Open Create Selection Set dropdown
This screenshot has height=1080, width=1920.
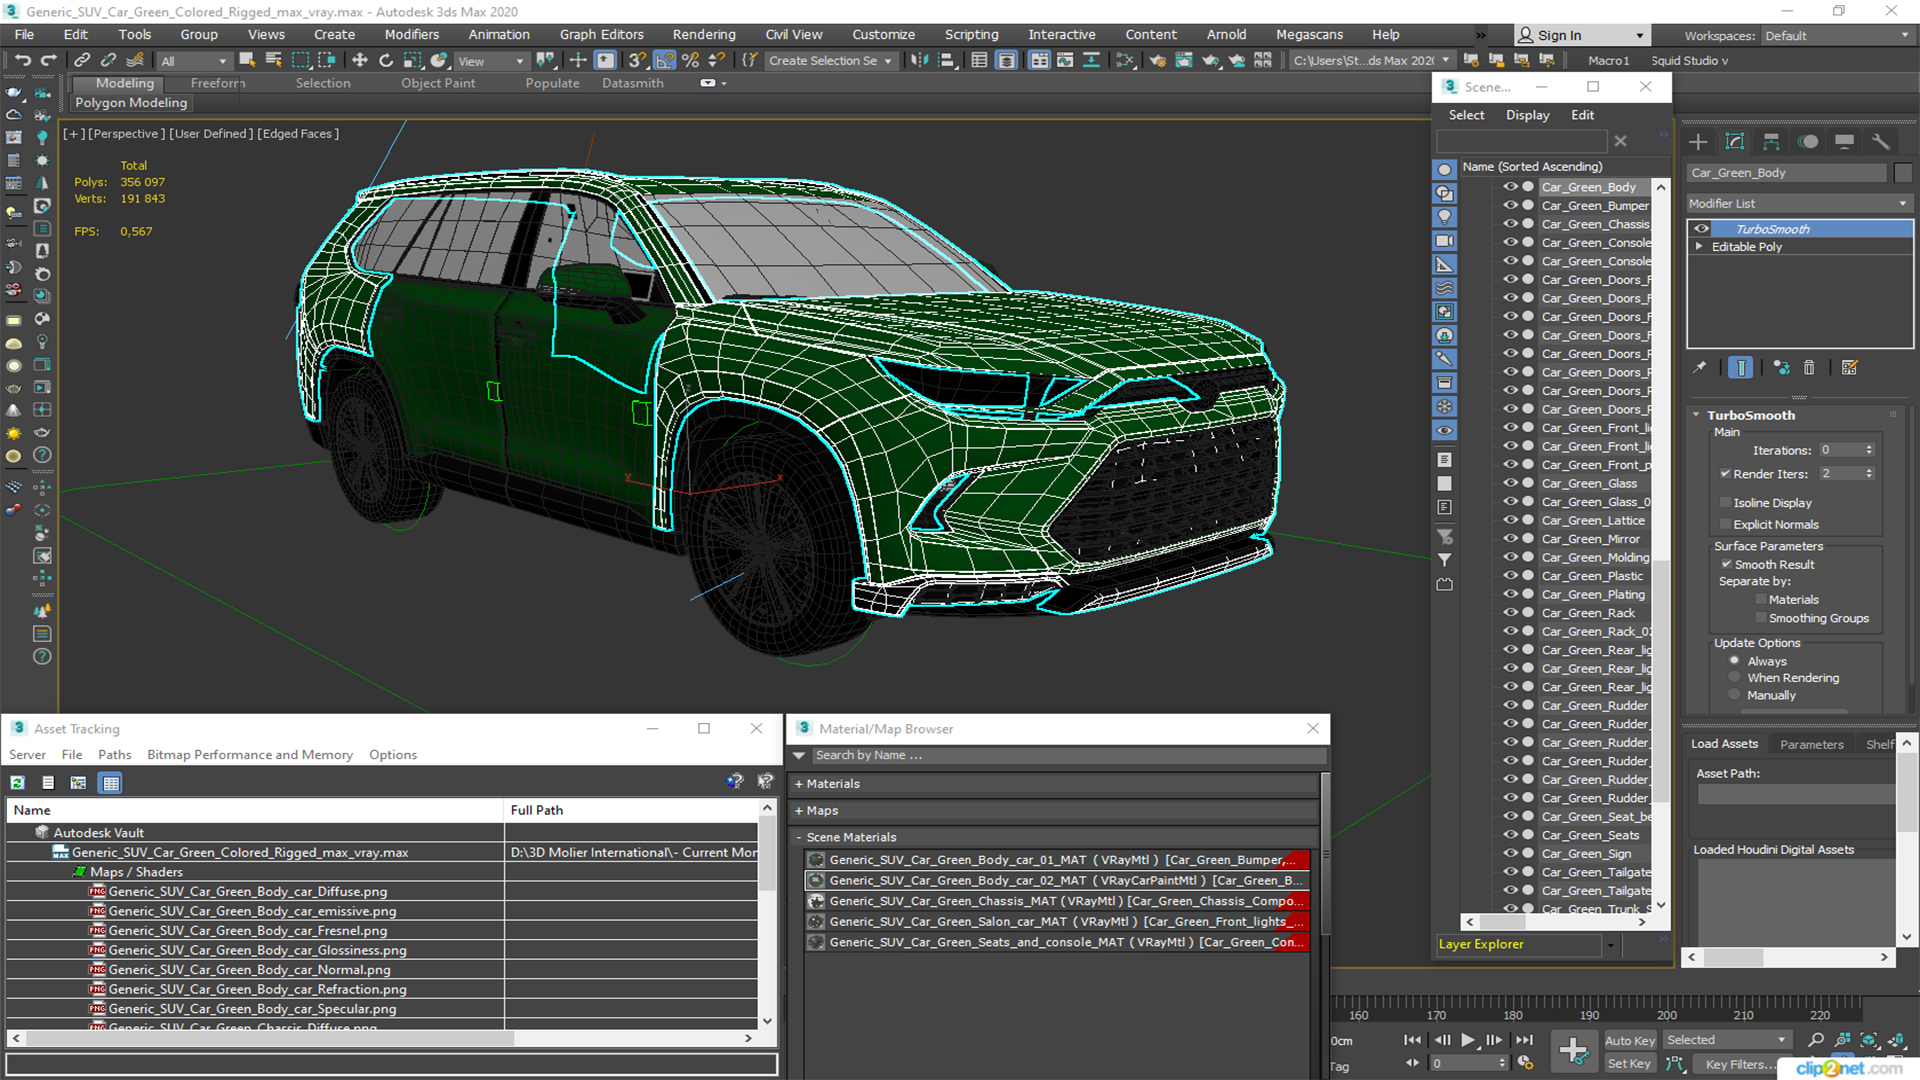click(x=830, y=61)
